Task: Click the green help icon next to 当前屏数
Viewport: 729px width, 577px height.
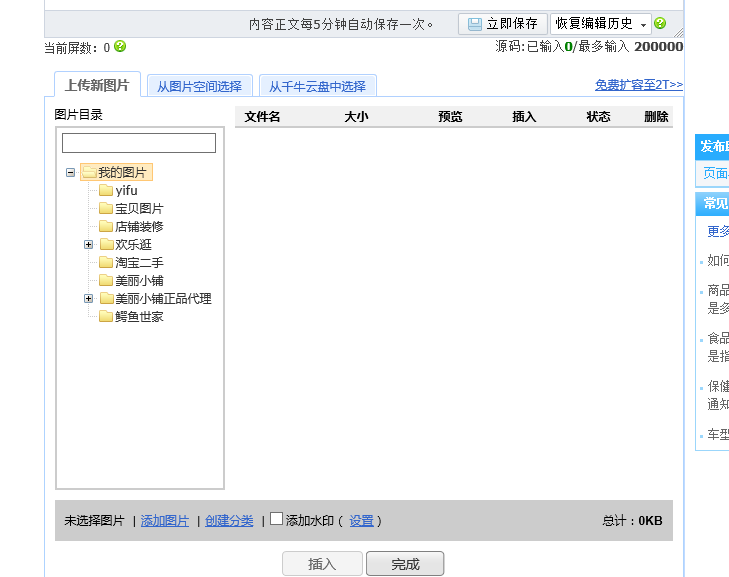Action: point(120,46)
